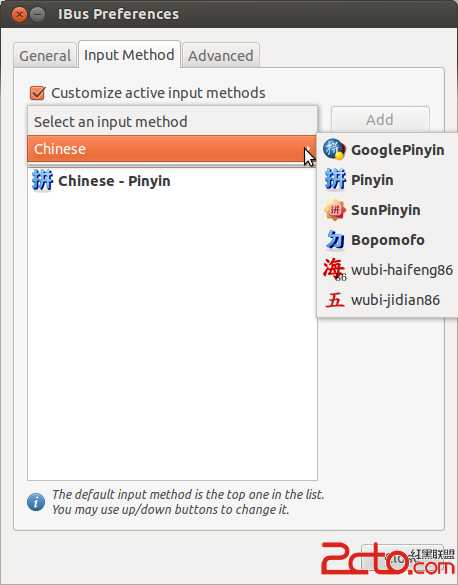The width and height of the screenshot is (458, 585).
Task: Click the GooglePinyin globe icon
Action: click(x=334, y=149)
